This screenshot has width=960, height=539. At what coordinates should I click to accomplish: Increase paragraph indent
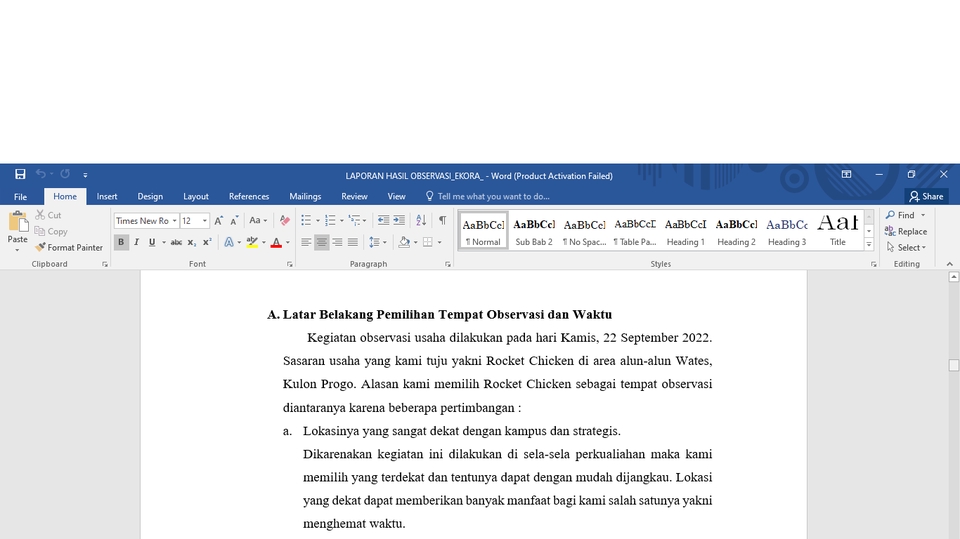point(399,220)
